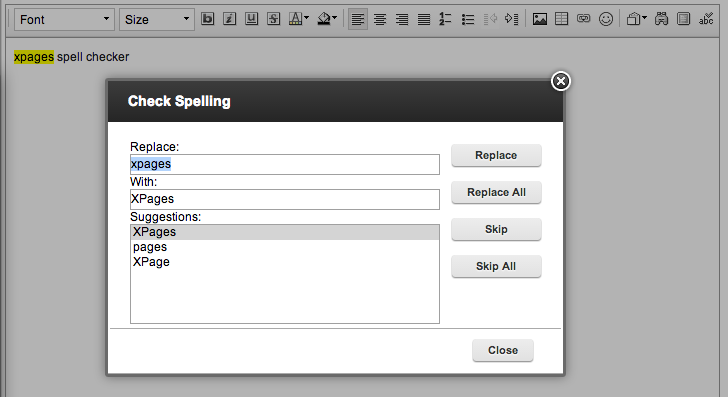Click the Skip button
The width and height of the screenshot is (728, 397).
point(496,229)
